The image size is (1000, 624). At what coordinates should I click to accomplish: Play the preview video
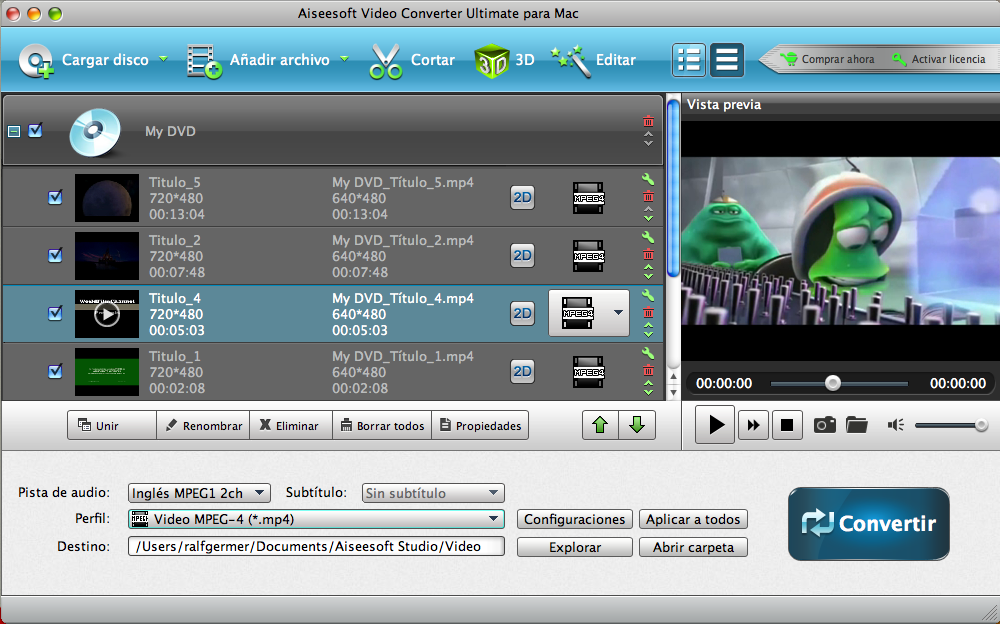coord(715,424)
